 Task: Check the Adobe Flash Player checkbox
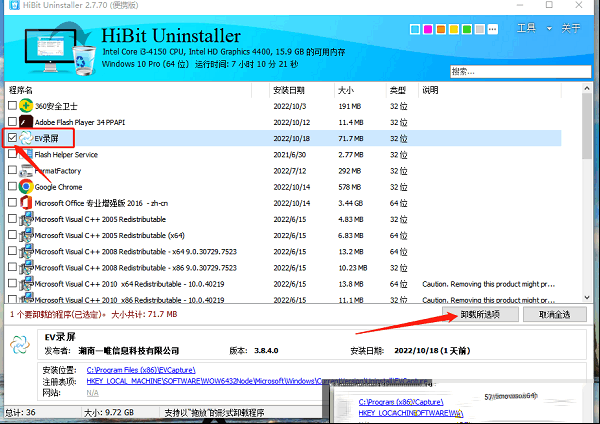pyautogui.click(x=12, y=121)
